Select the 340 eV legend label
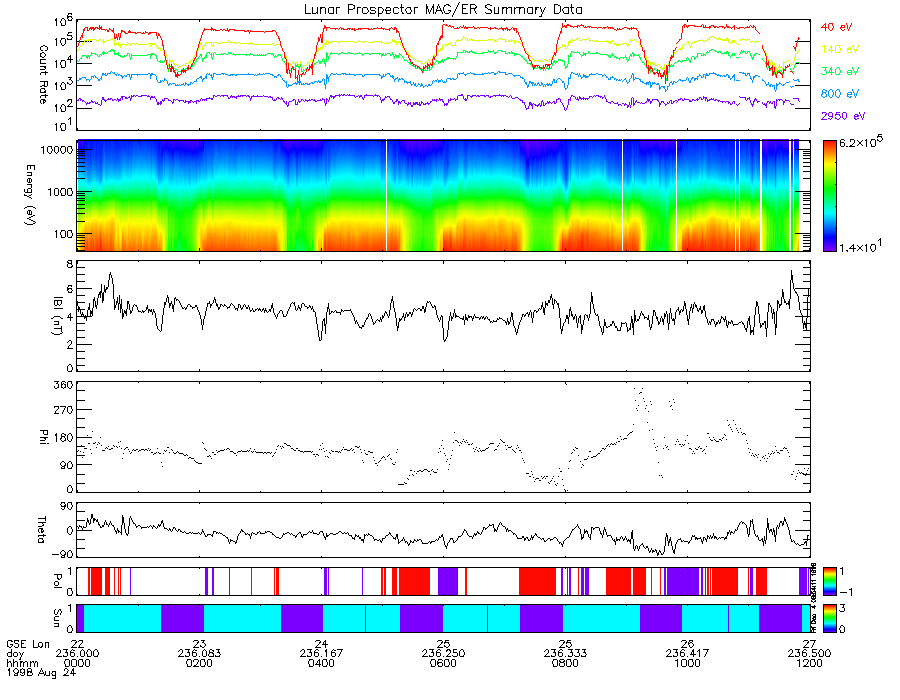The width and height of the screenshot is (900, 700). coord(839,71)
